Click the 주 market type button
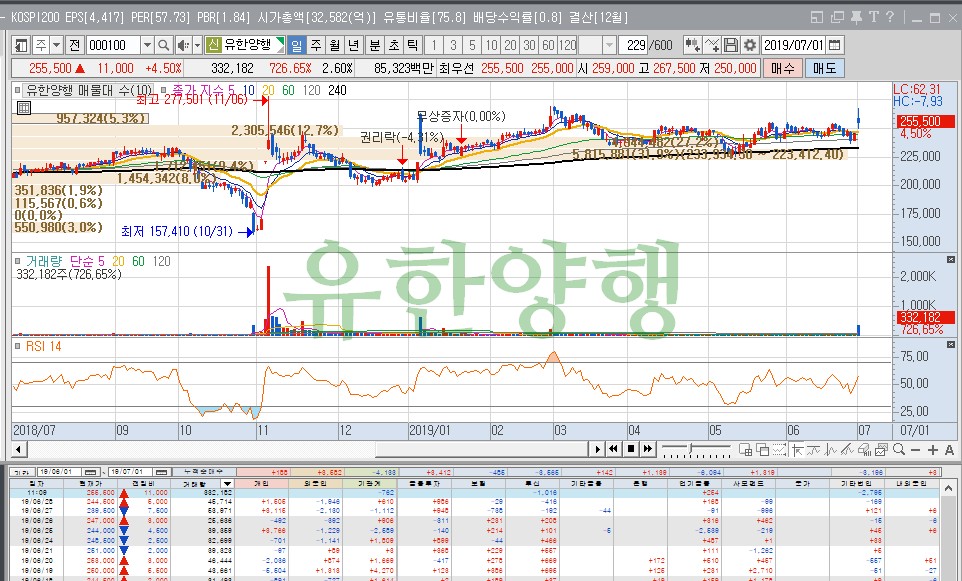 coord(40,45)
